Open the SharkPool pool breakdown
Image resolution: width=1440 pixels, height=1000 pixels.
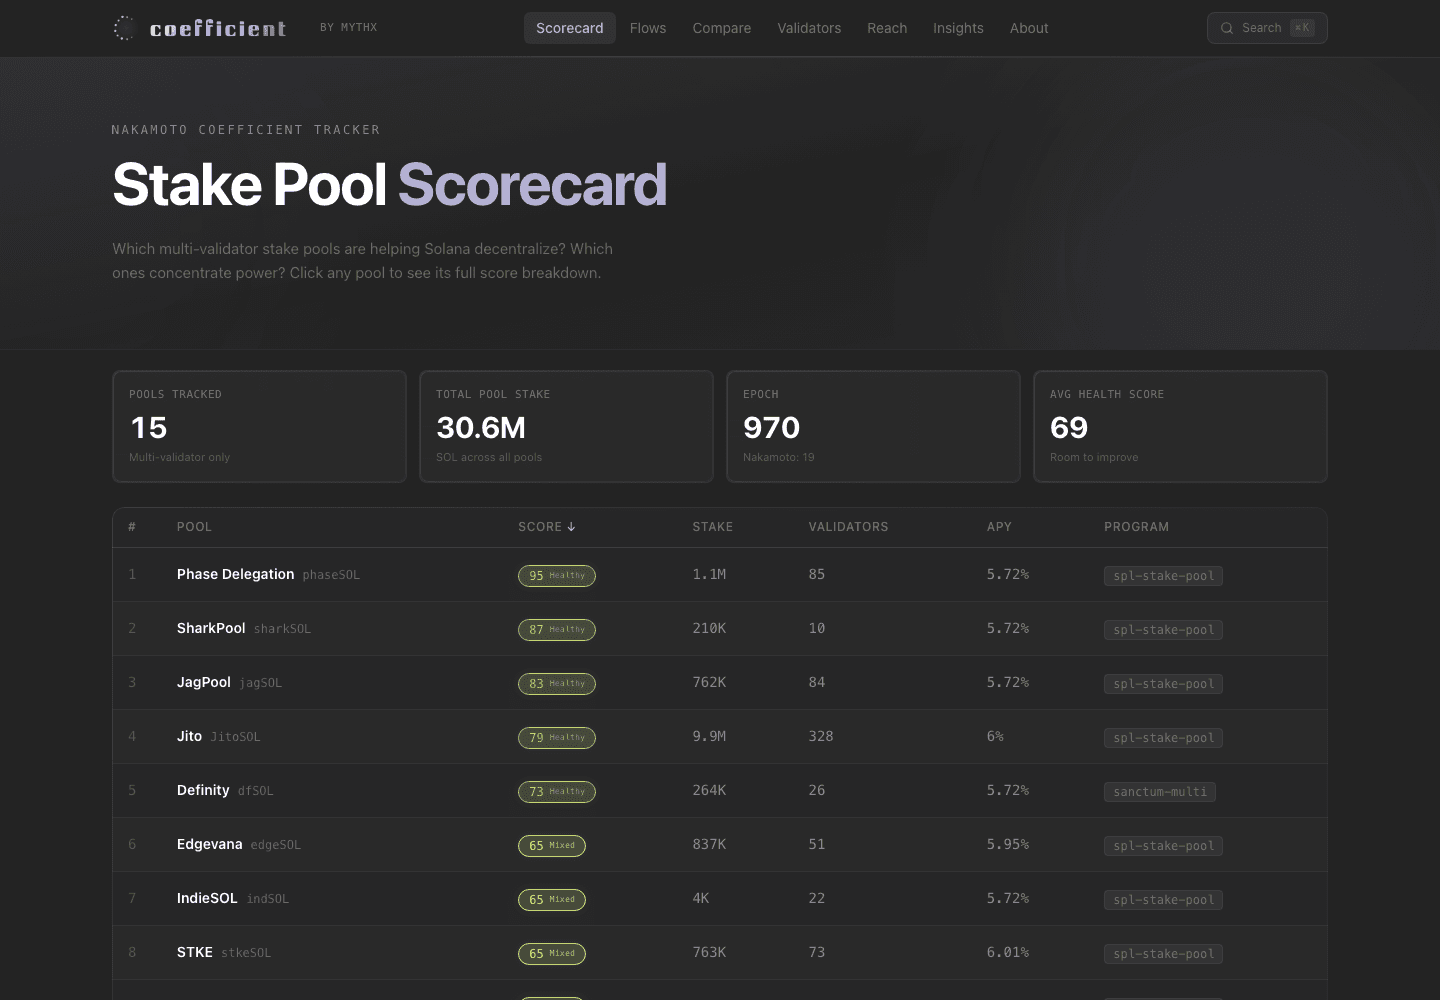tap(720, 629)
